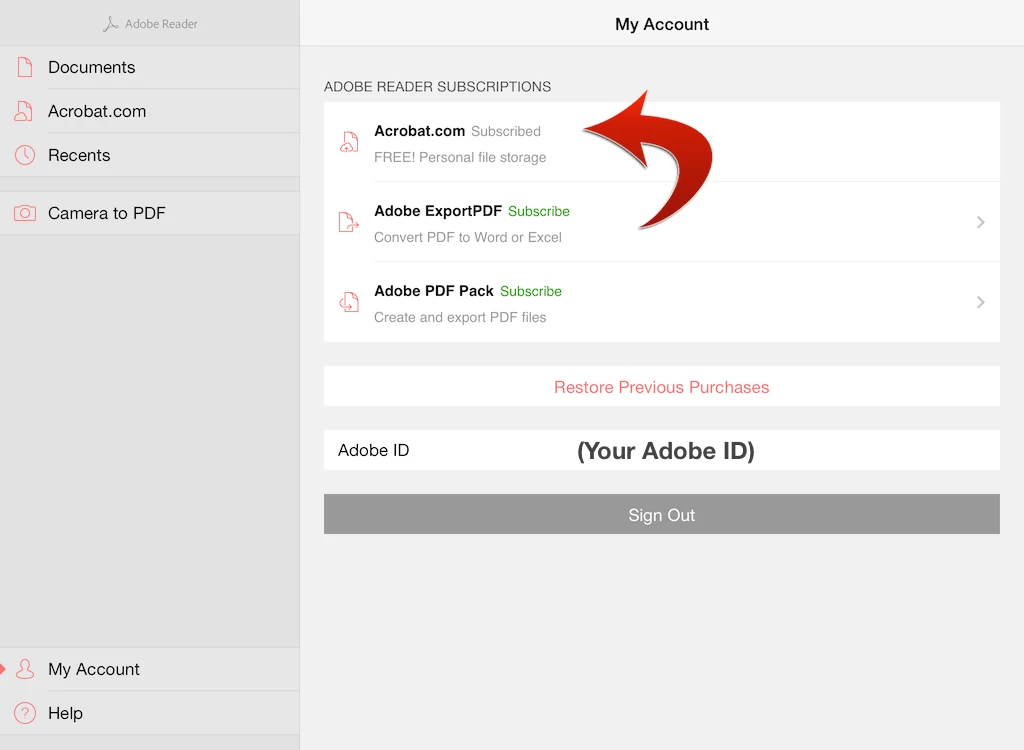Click the Adobe ID label
The image size is (1024, 750).
tap(374, 450)
